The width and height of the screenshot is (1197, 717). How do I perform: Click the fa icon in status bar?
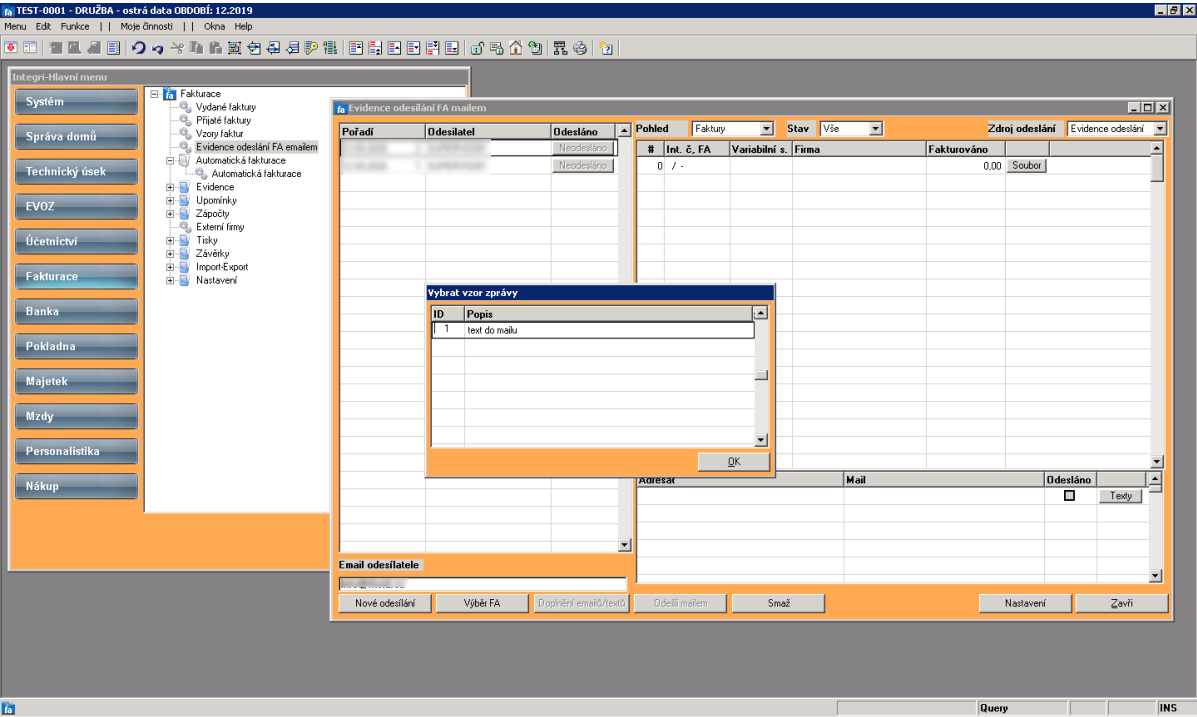point(8,709)
